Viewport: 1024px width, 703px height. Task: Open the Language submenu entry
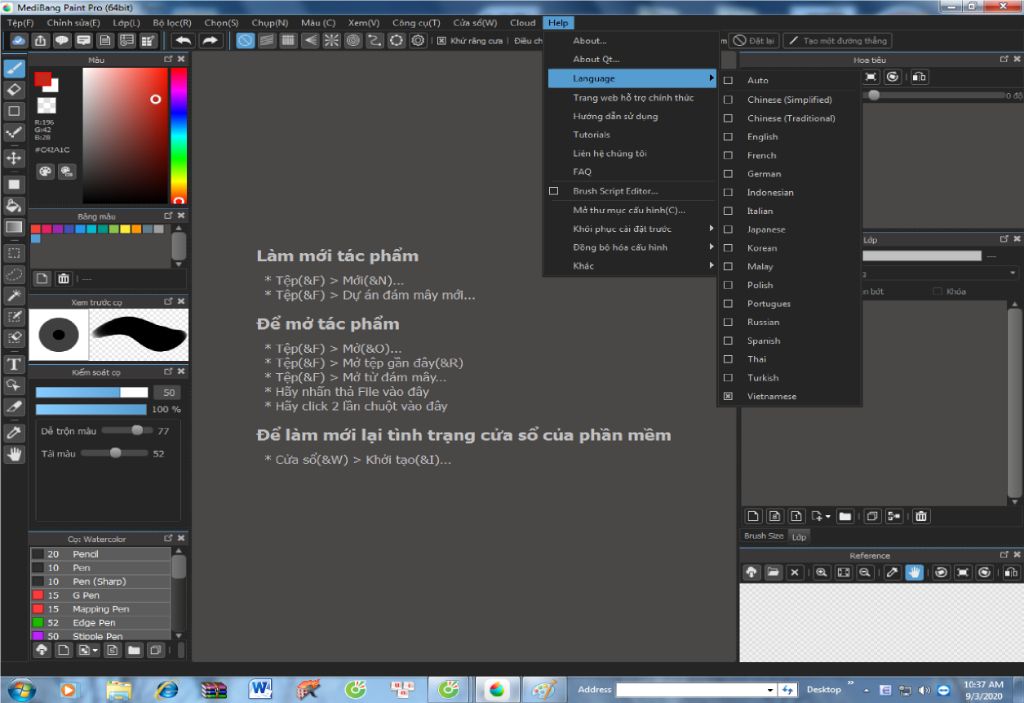click(632, 78)
